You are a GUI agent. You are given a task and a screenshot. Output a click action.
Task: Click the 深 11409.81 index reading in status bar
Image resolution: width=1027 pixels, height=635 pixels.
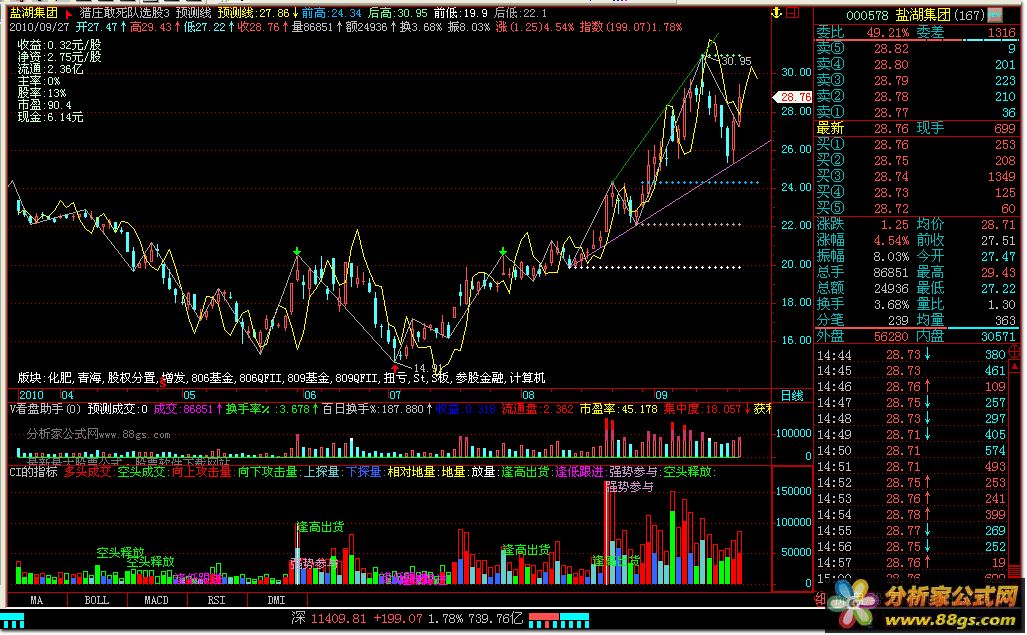(328, 619)
